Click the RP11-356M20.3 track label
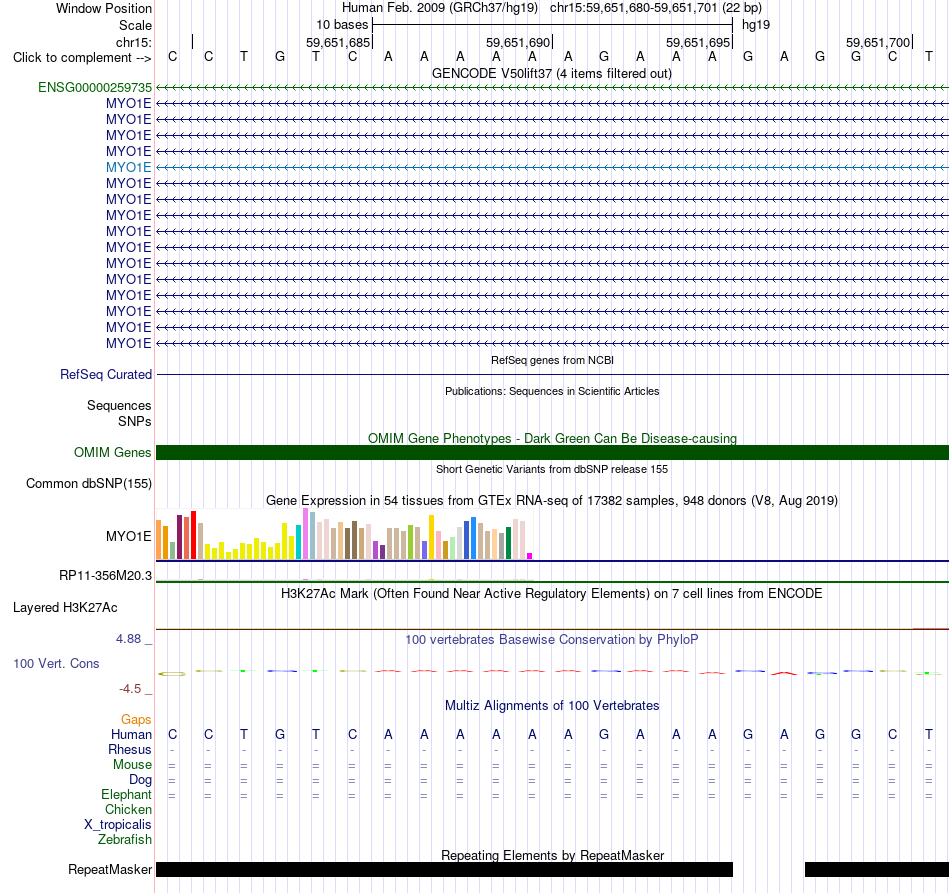 point(105,576)
